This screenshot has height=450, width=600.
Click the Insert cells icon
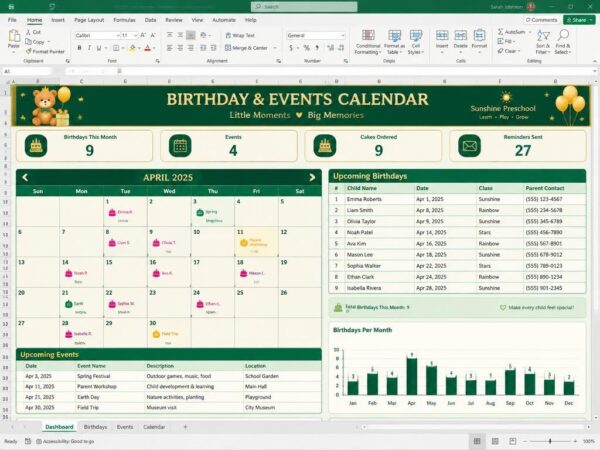[442, 36]
